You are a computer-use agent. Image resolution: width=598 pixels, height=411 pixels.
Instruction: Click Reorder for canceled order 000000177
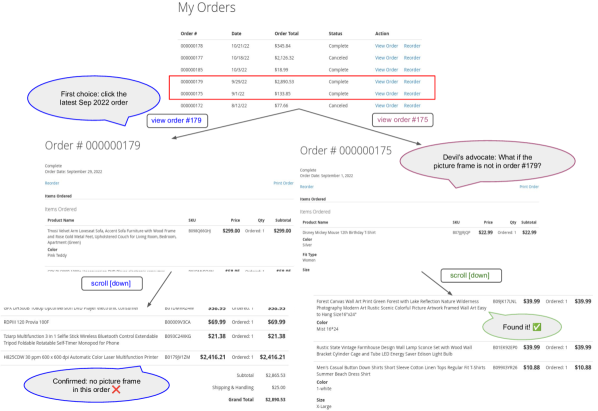[412, 58]
